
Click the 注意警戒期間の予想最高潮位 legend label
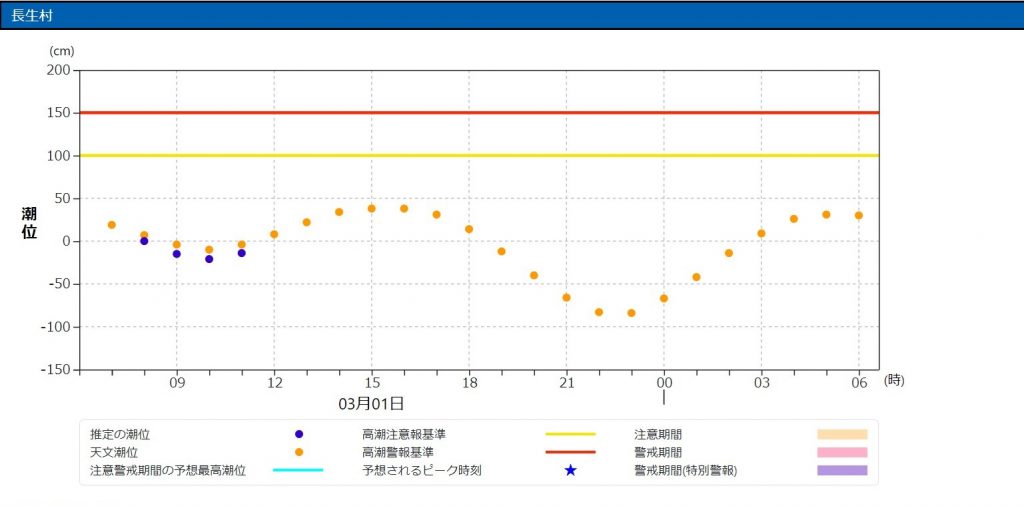[x=168, y=470]
